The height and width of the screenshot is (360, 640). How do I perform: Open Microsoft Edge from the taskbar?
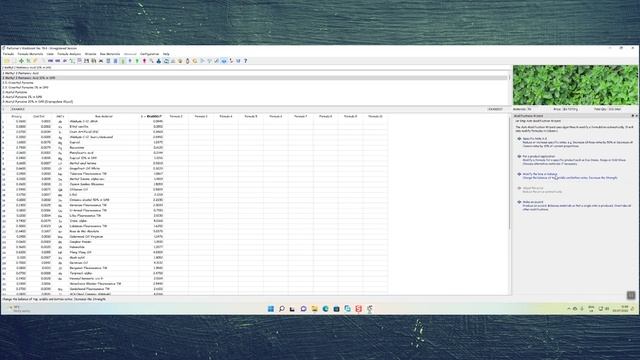[325, 309]
